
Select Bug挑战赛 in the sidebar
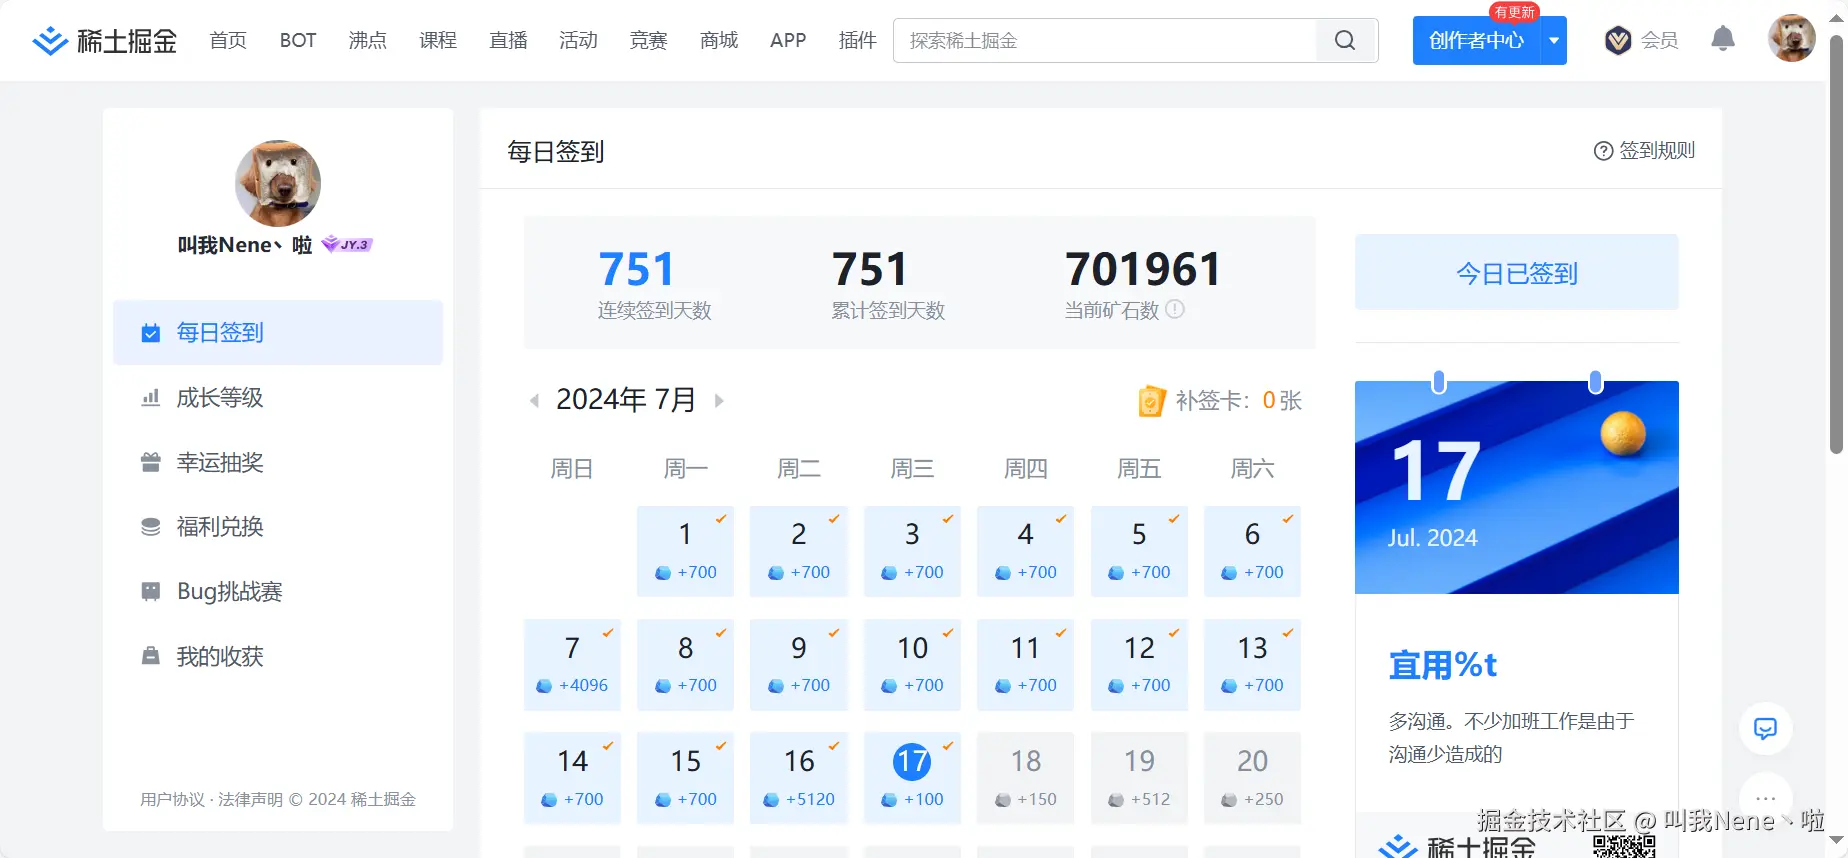coord(278,592)
